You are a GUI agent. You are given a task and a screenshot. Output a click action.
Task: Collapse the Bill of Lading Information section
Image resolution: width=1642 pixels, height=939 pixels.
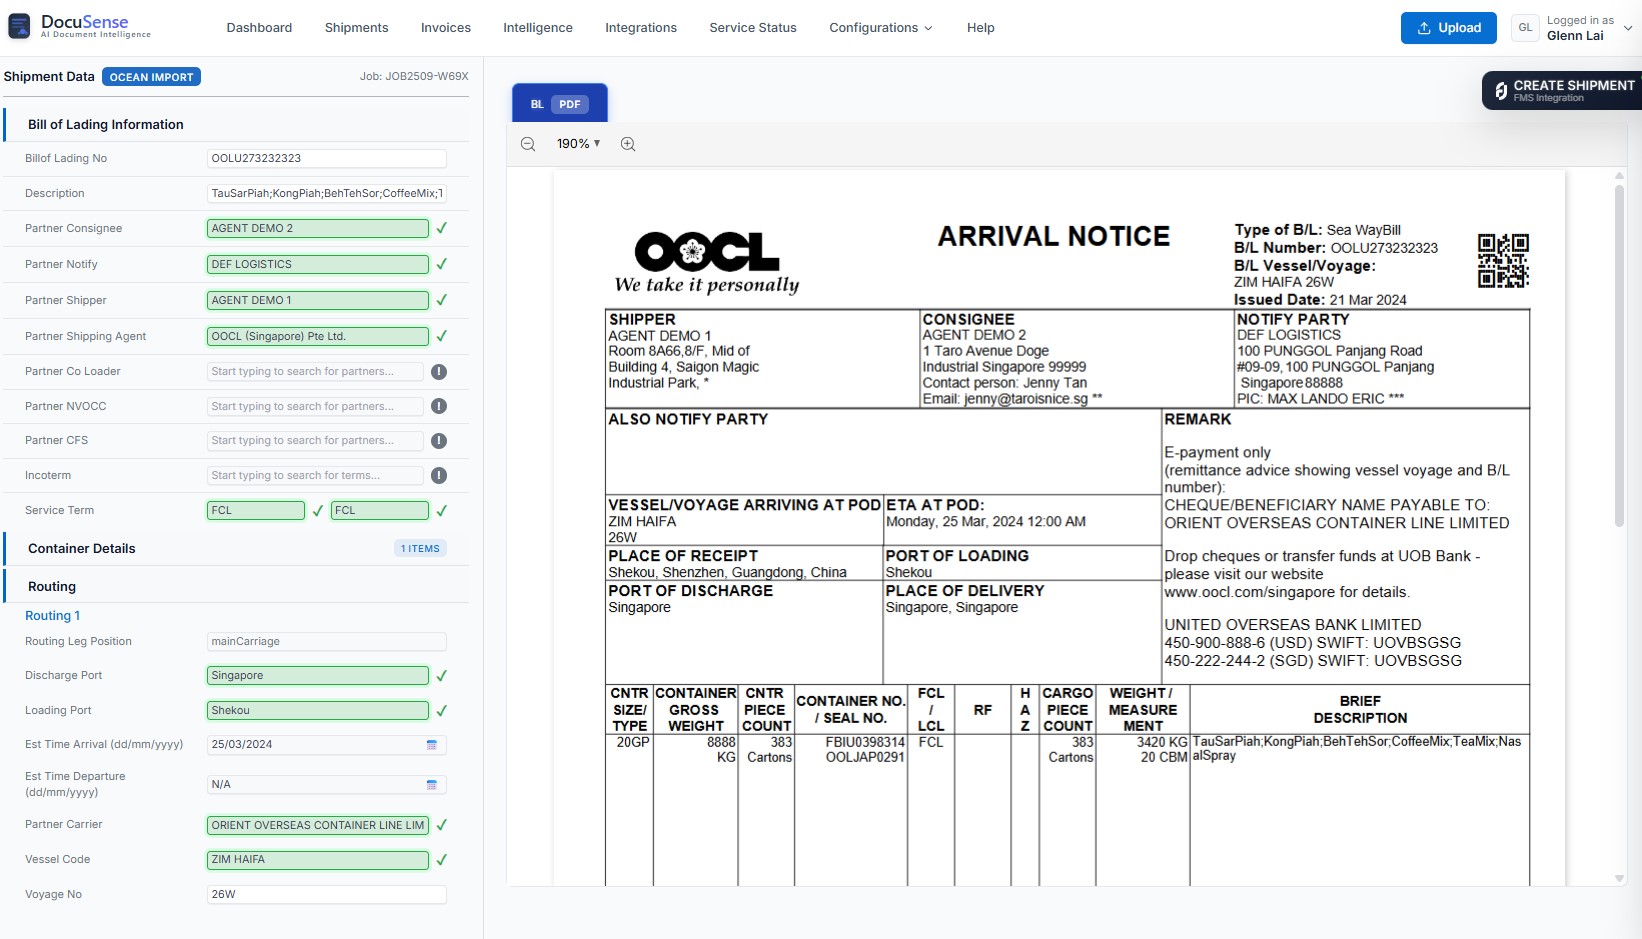click(236, 125)
